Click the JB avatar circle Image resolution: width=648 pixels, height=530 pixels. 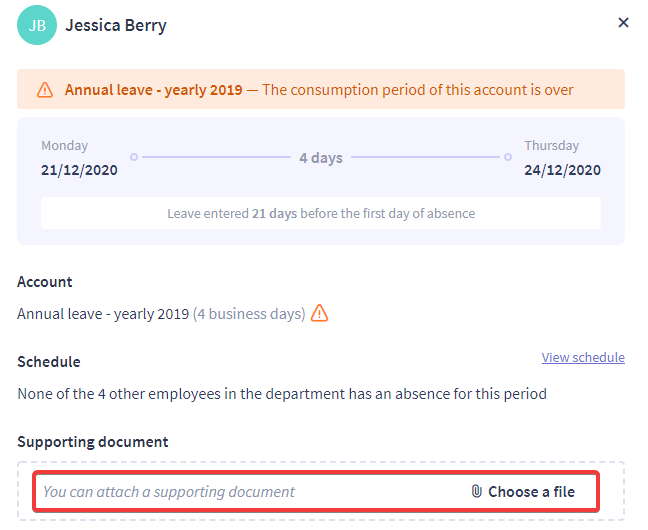pyautogui.click(x=37, y=25)
